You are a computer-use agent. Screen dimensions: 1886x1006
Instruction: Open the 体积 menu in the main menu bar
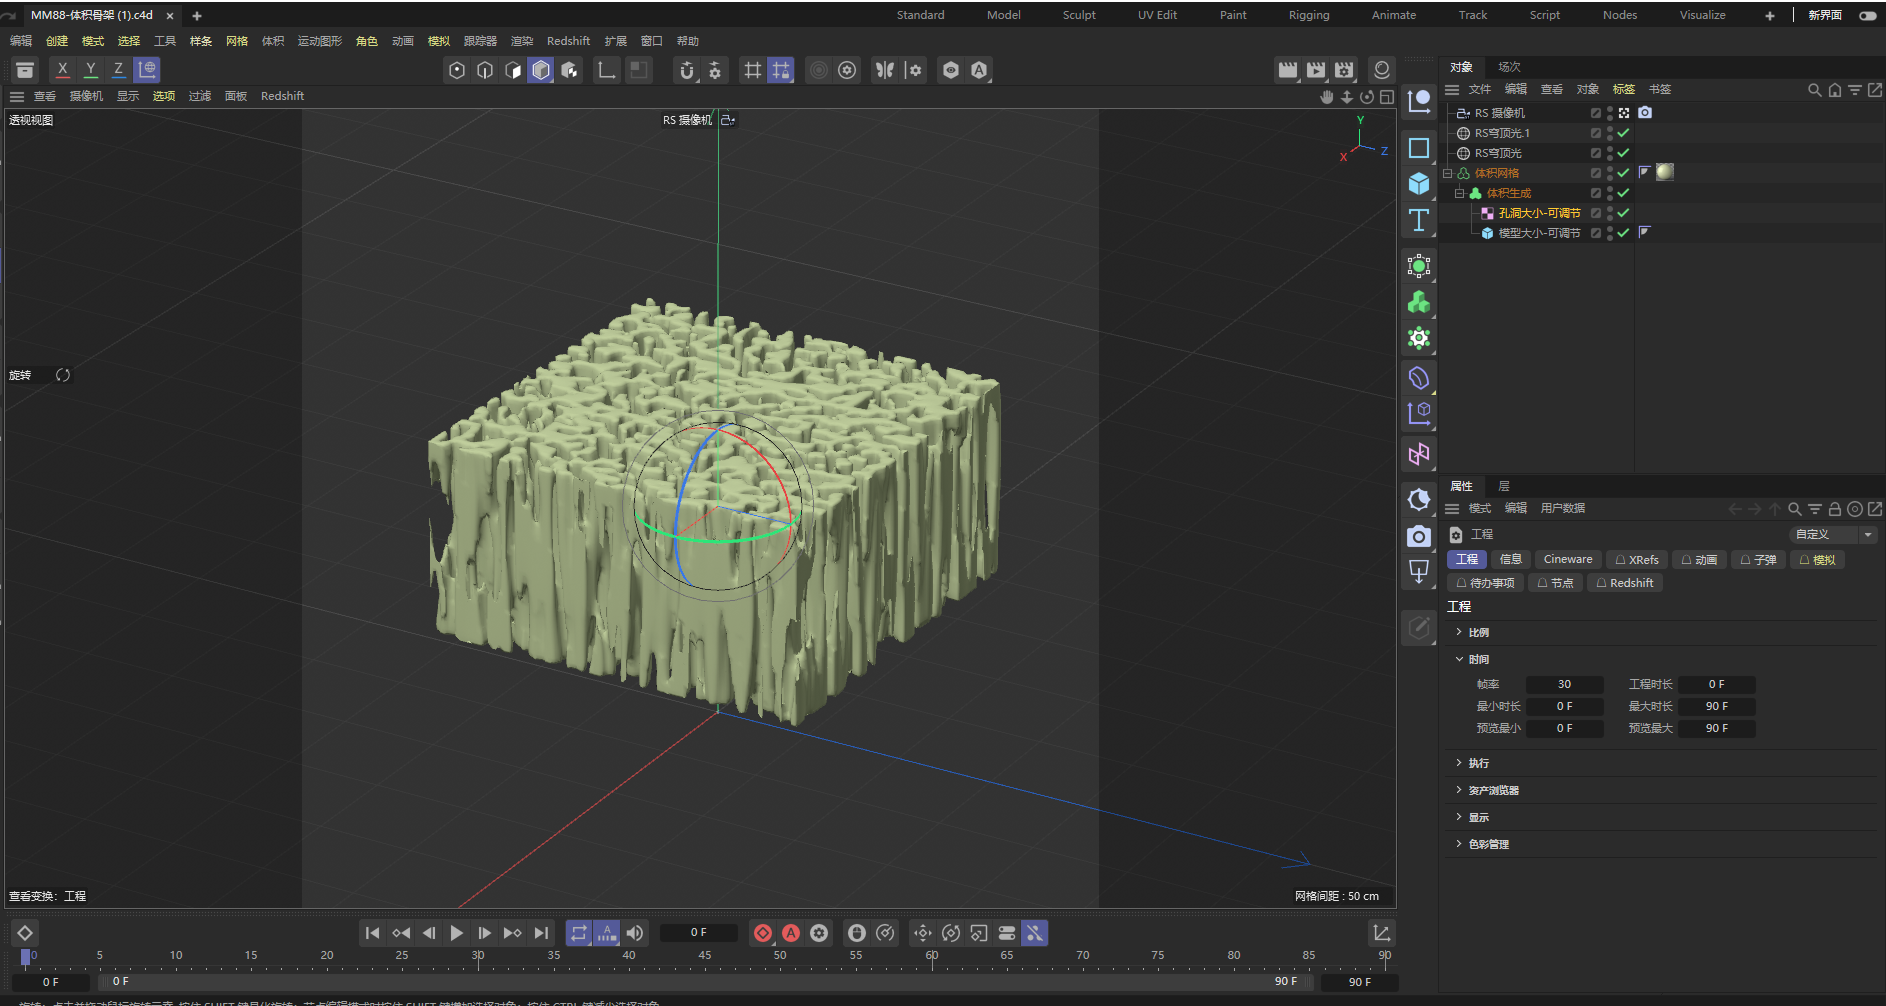click(273, 41)
